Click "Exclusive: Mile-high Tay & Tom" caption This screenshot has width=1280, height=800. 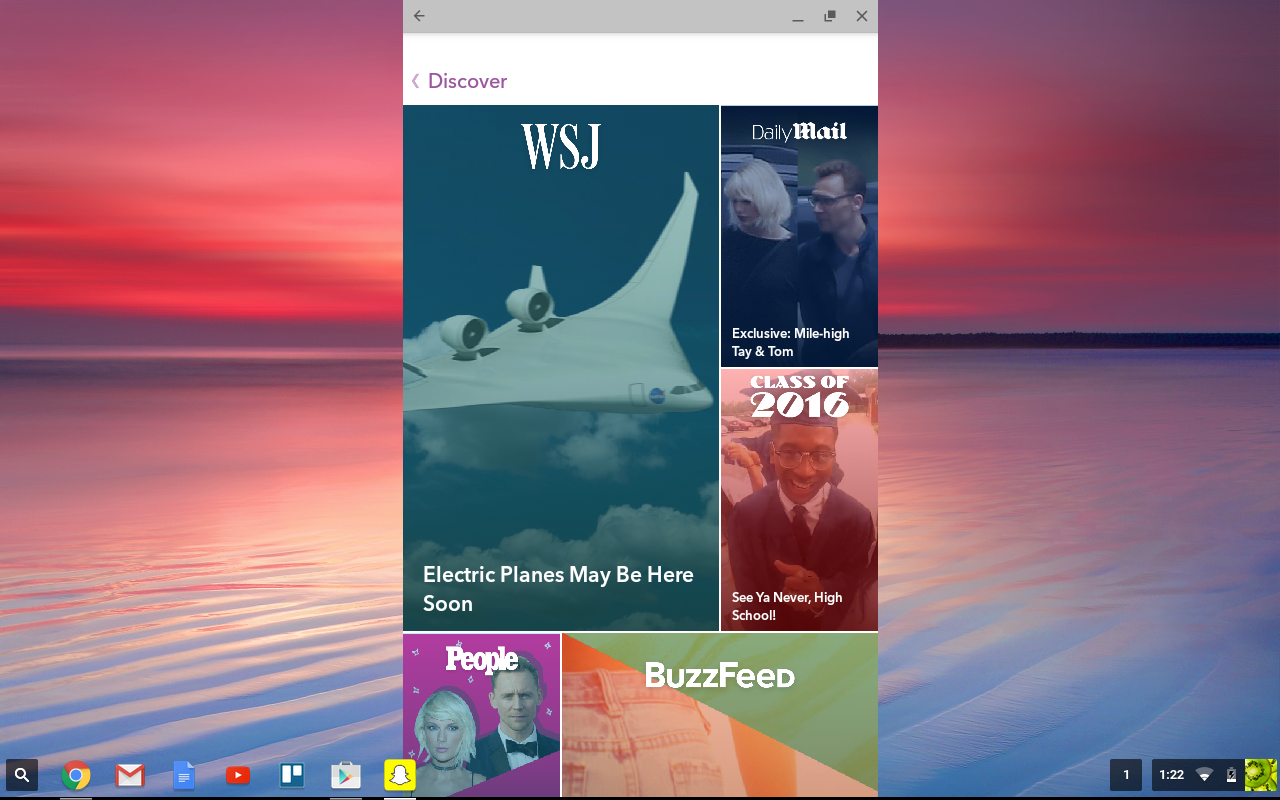point(790,342)
